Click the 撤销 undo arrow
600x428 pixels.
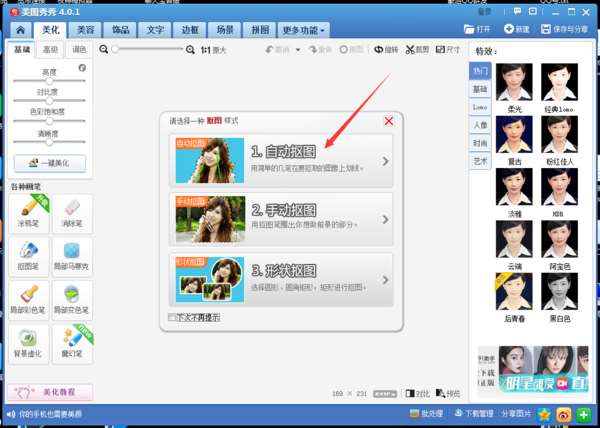click(278, 50)
